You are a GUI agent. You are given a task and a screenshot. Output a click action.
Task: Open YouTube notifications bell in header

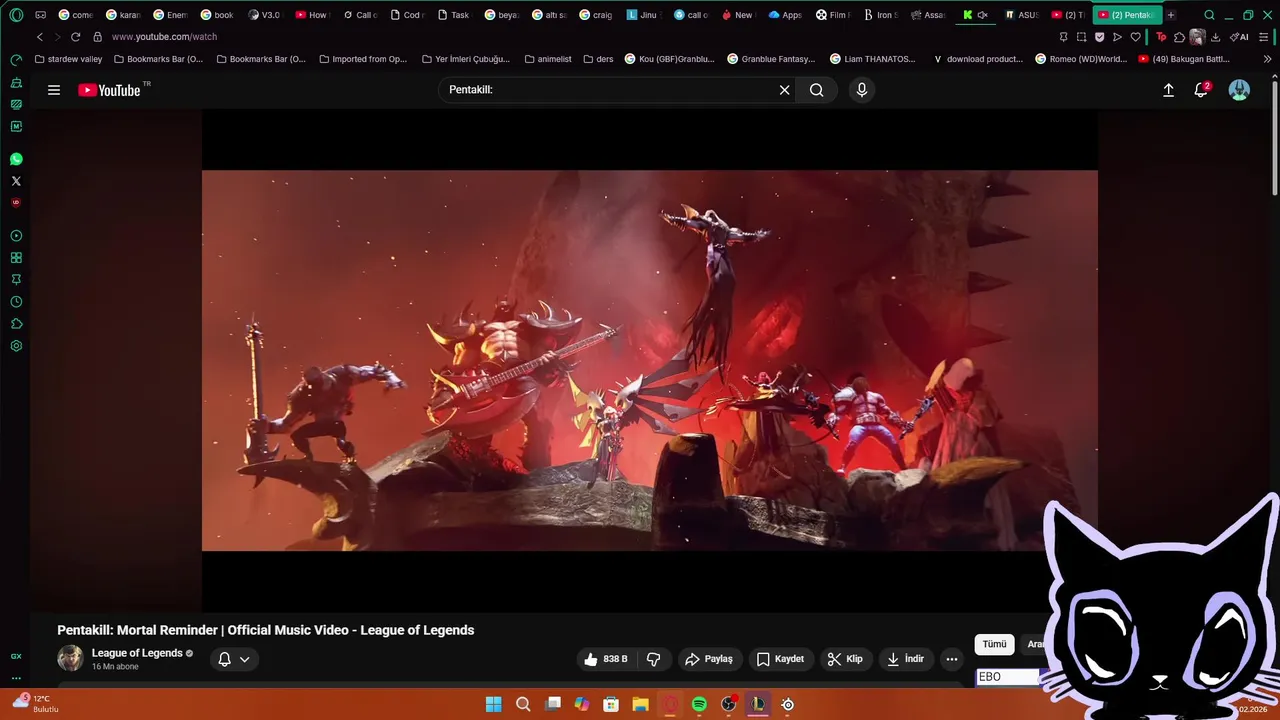(x=1201, y=90)
